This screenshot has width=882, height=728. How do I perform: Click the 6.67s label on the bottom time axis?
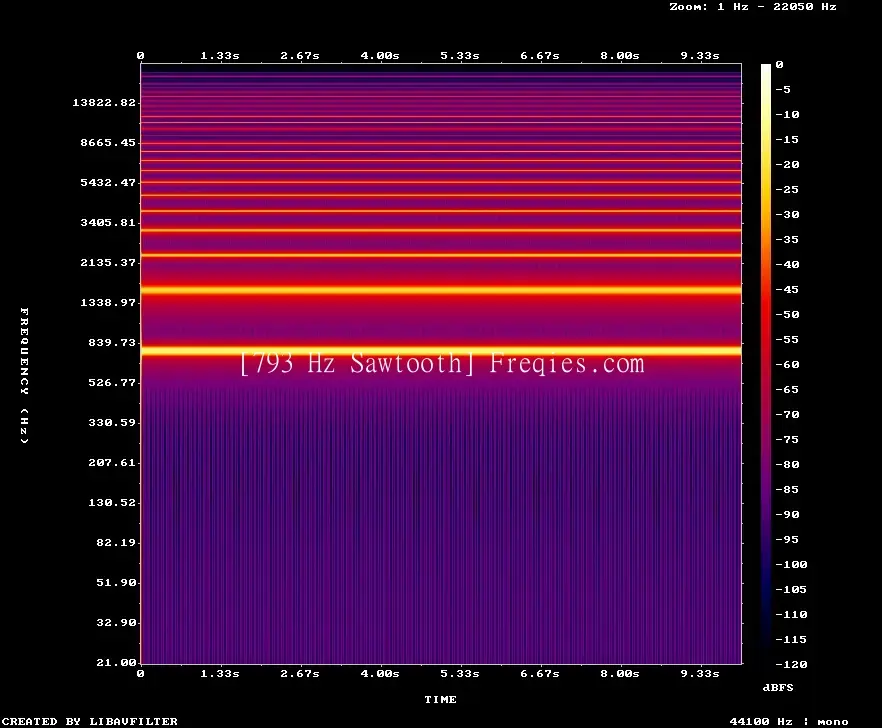coord(539,673)
